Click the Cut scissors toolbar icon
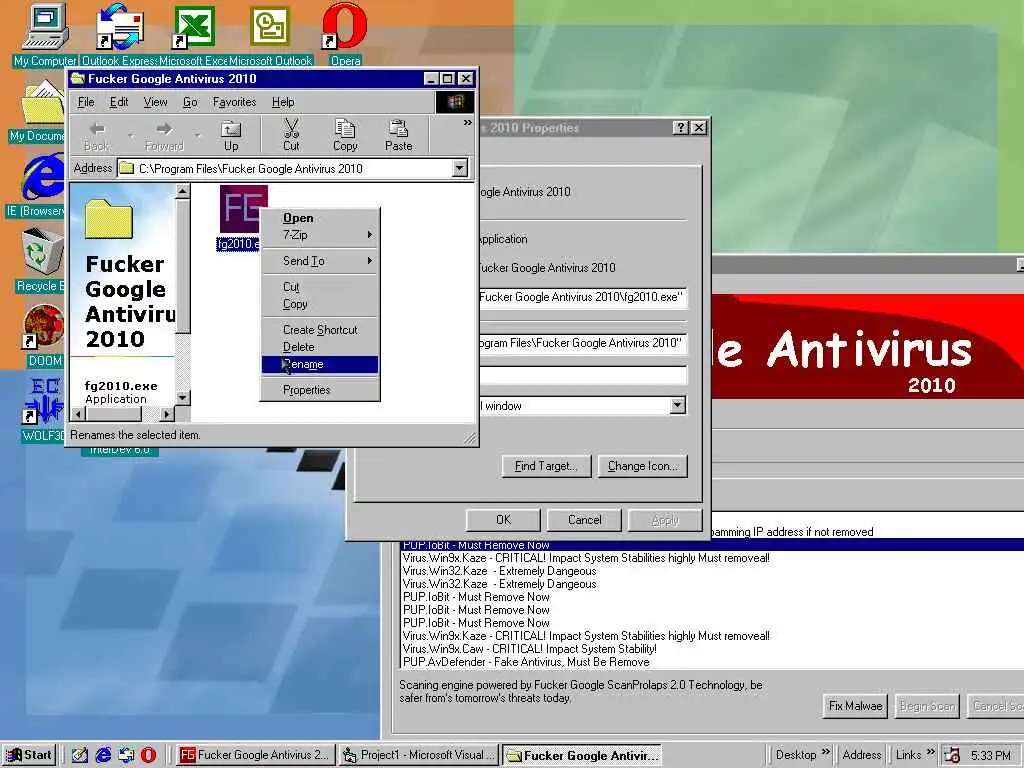 pos(291,136)
